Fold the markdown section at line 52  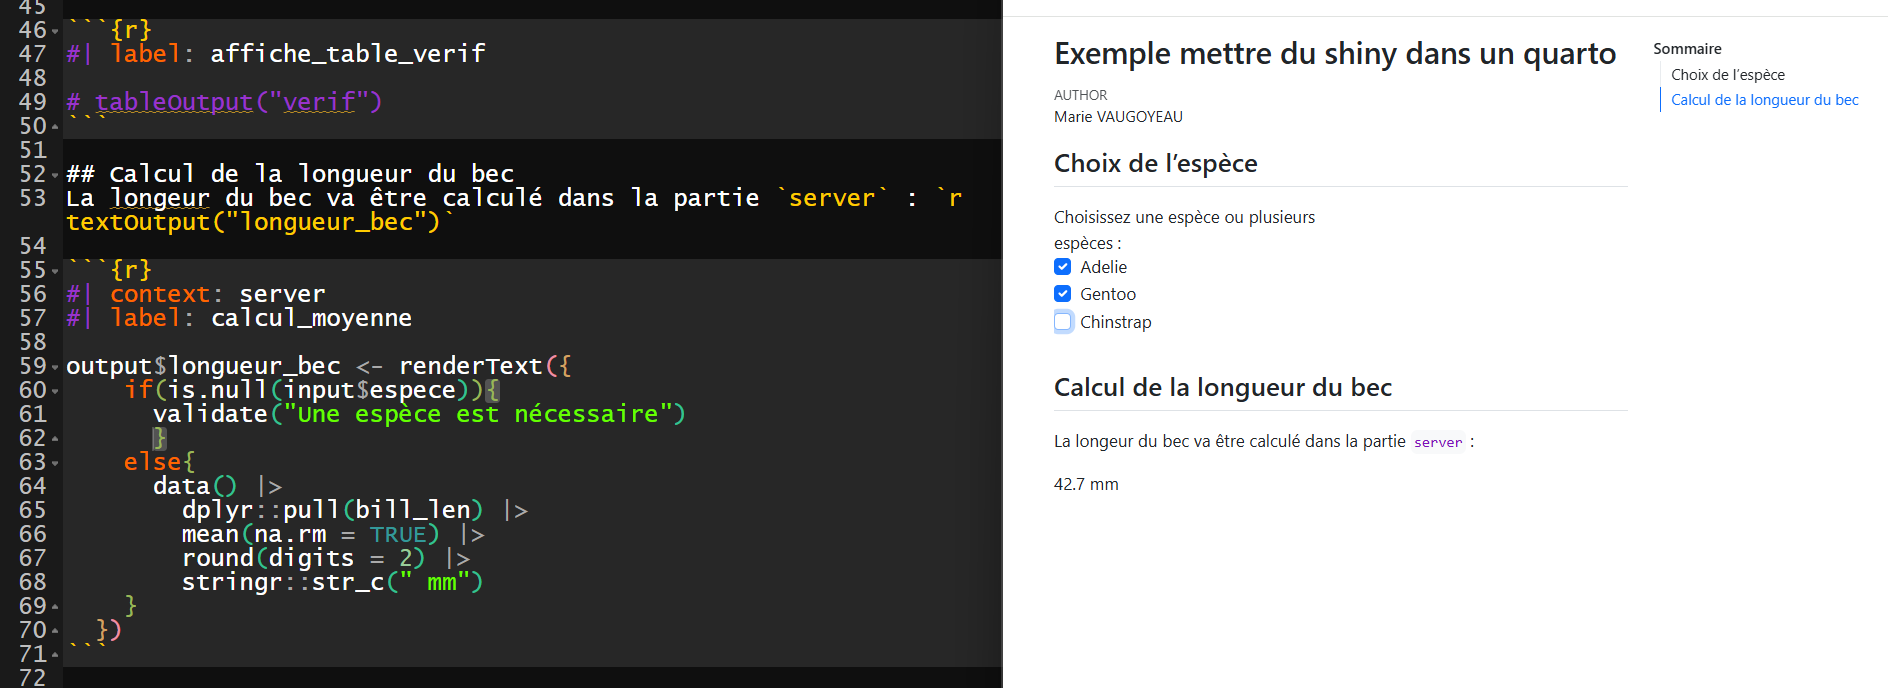point(55,175)
